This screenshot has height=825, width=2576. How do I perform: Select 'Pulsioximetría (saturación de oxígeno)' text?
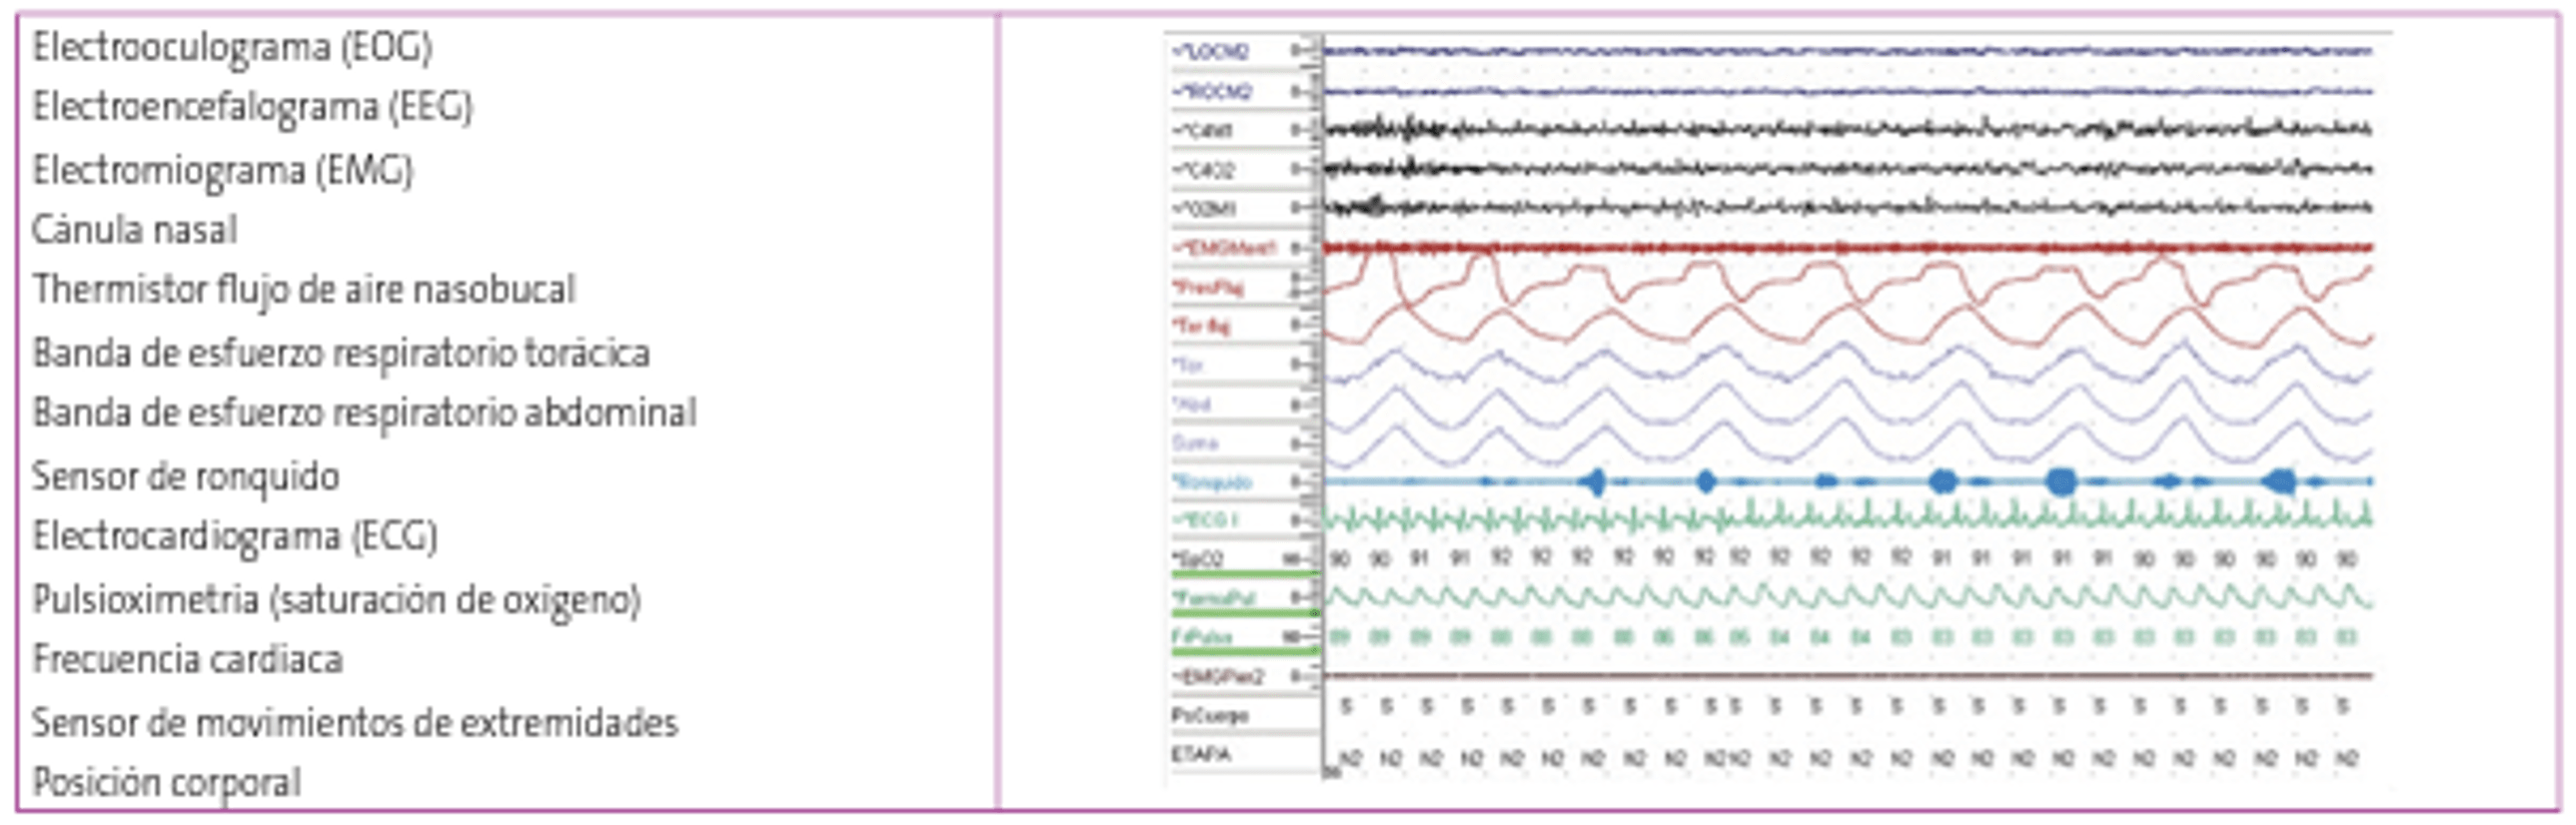pyautogui.click(x=336, y=600)
